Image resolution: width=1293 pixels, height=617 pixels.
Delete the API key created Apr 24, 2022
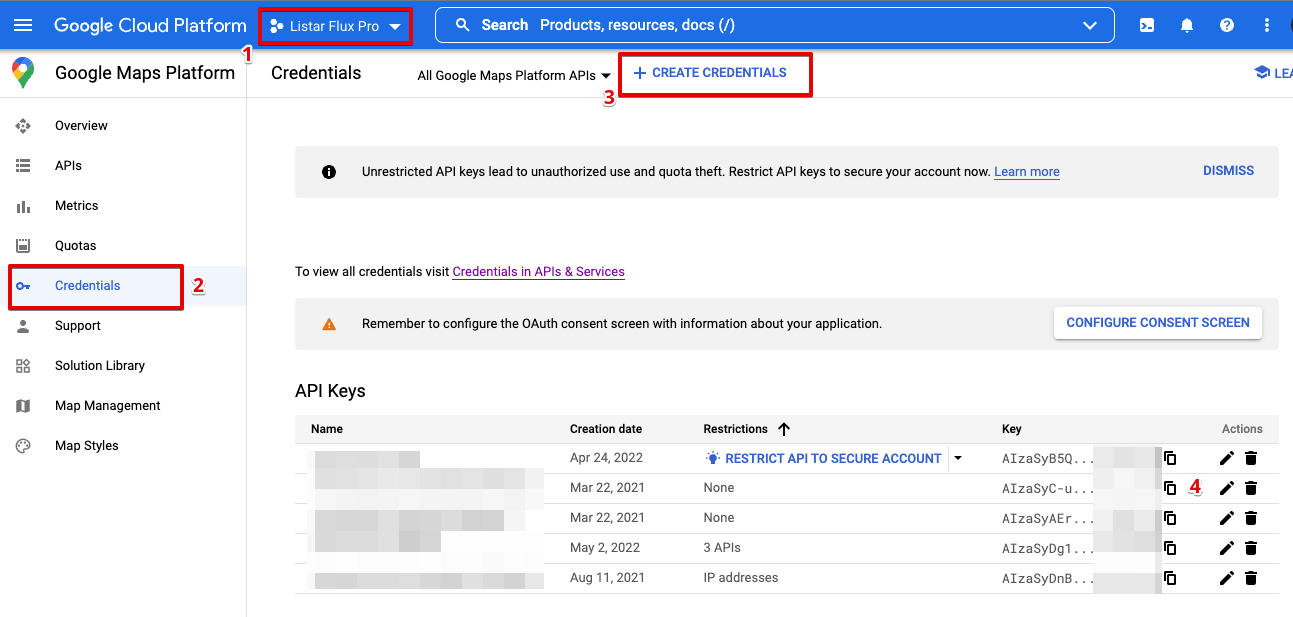(1251, 458)
